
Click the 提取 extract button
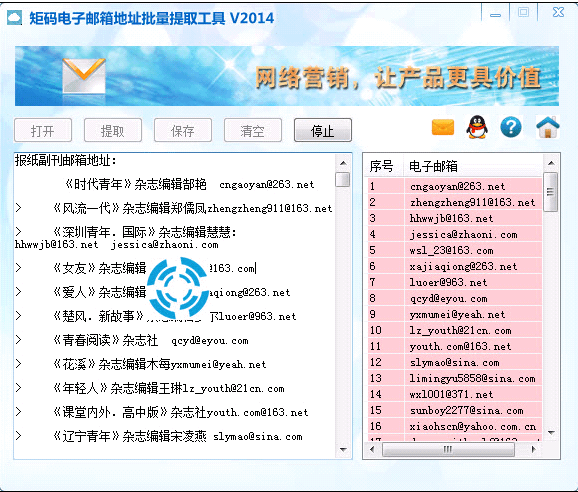point(113,130)
